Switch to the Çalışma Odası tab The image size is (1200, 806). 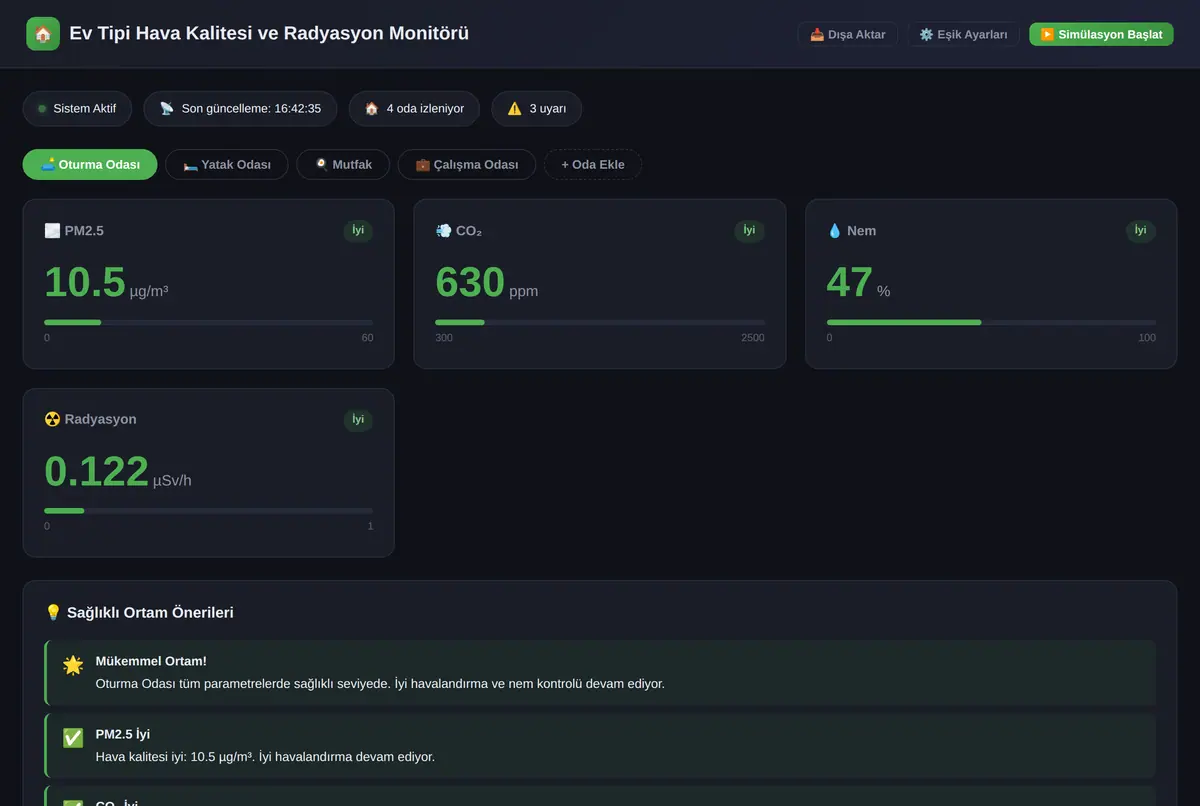(x=466, y=164)
